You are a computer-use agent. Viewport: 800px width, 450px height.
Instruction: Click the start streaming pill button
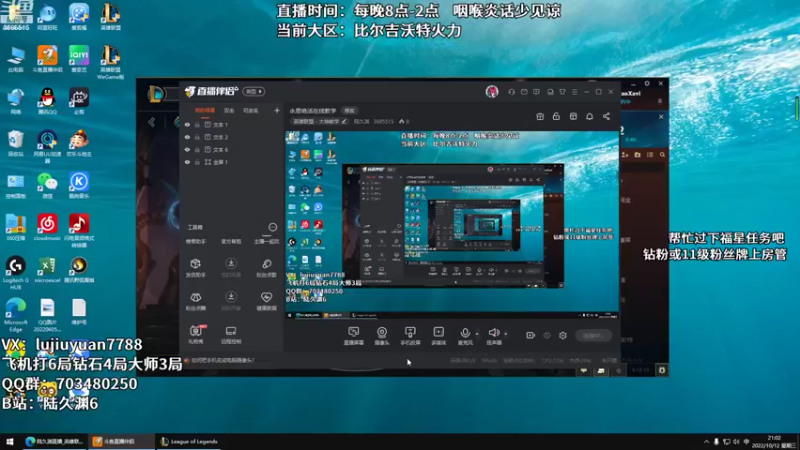(x=593, y=336)
